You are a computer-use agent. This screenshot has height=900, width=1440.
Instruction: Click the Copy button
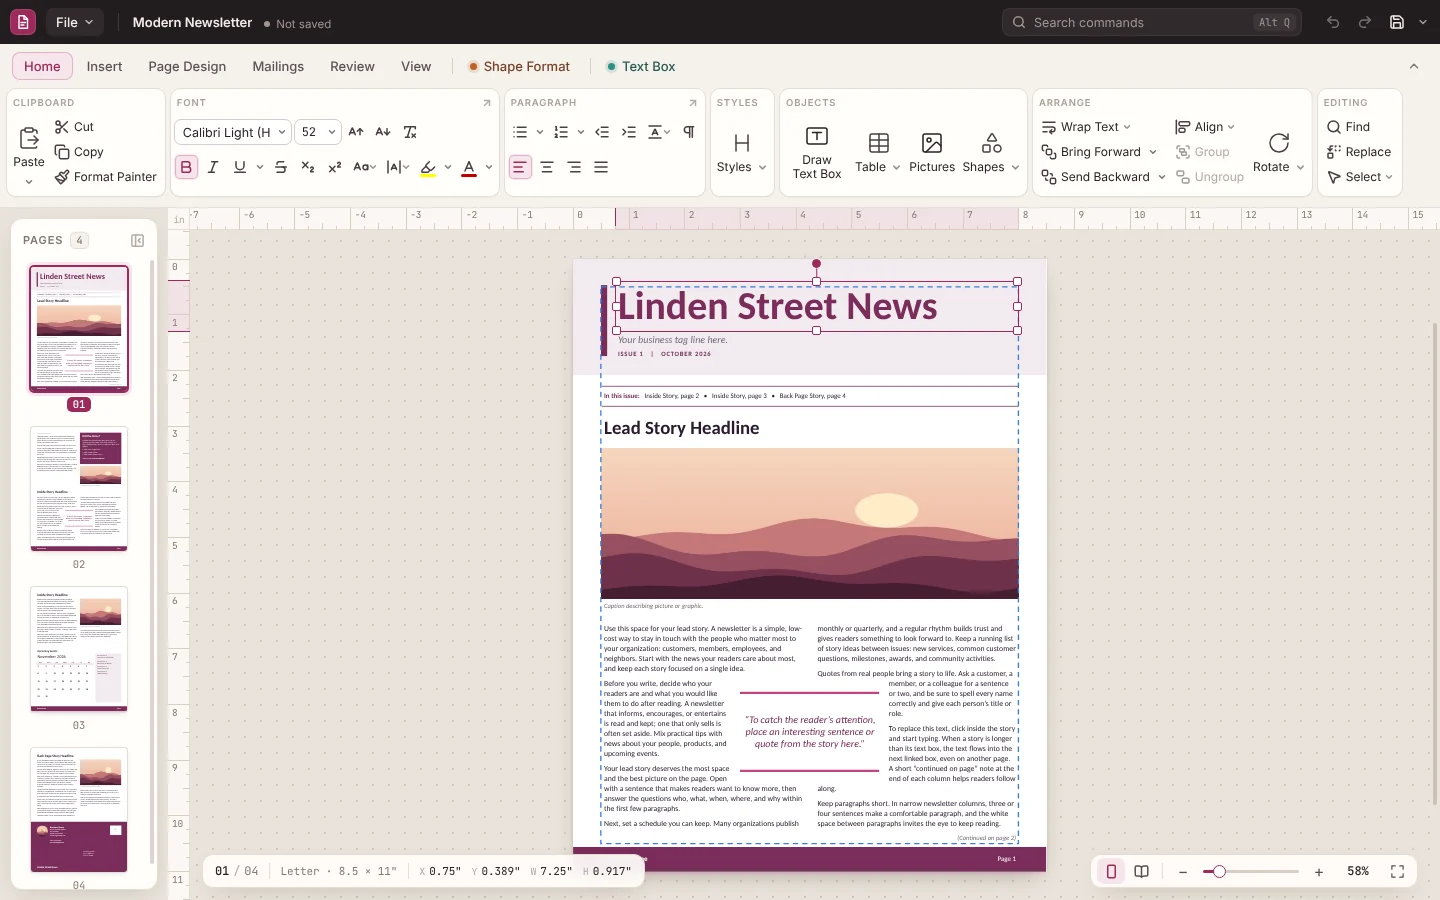pyautogui.click(x=79, y=152)
